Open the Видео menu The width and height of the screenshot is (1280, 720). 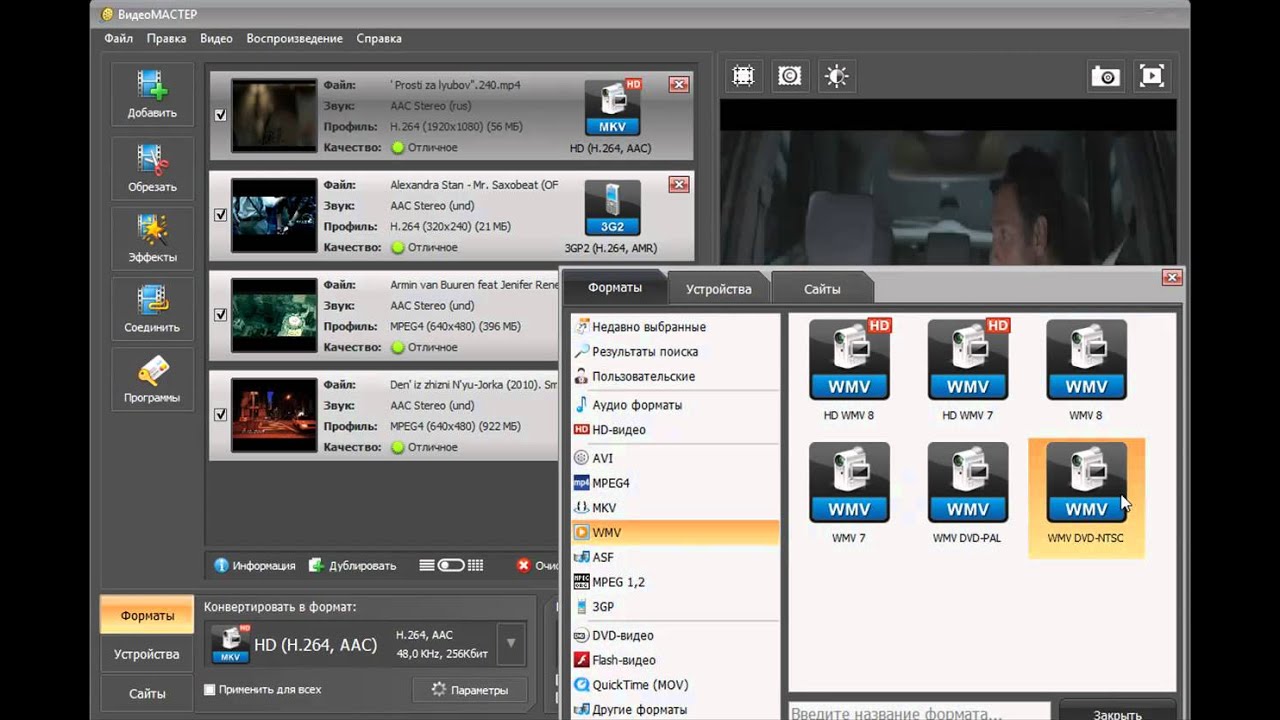[x=216, y=38]
